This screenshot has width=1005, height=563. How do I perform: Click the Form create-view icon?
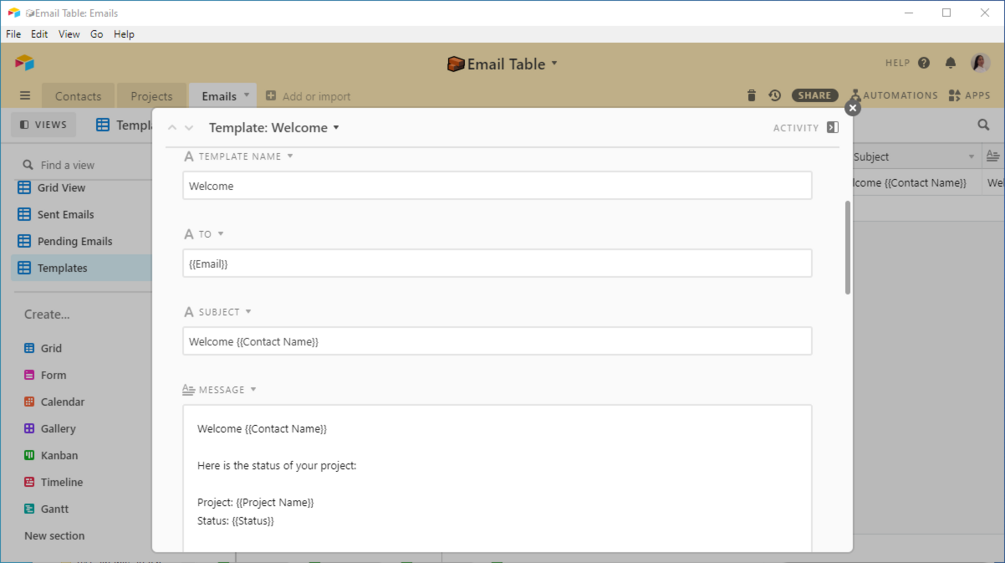pyautogui.click(x=29, y=375)
